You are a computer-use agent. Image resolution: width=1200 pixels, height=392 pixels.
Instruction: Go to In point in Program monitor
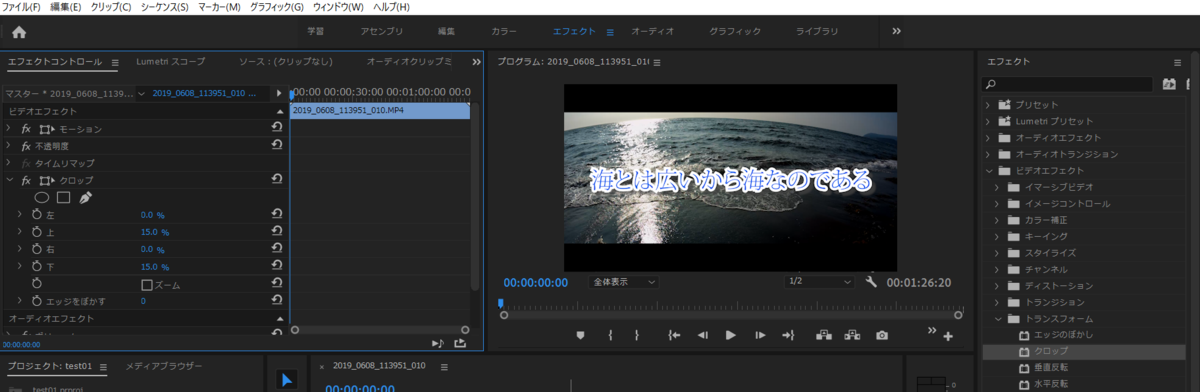pos(675,335)
